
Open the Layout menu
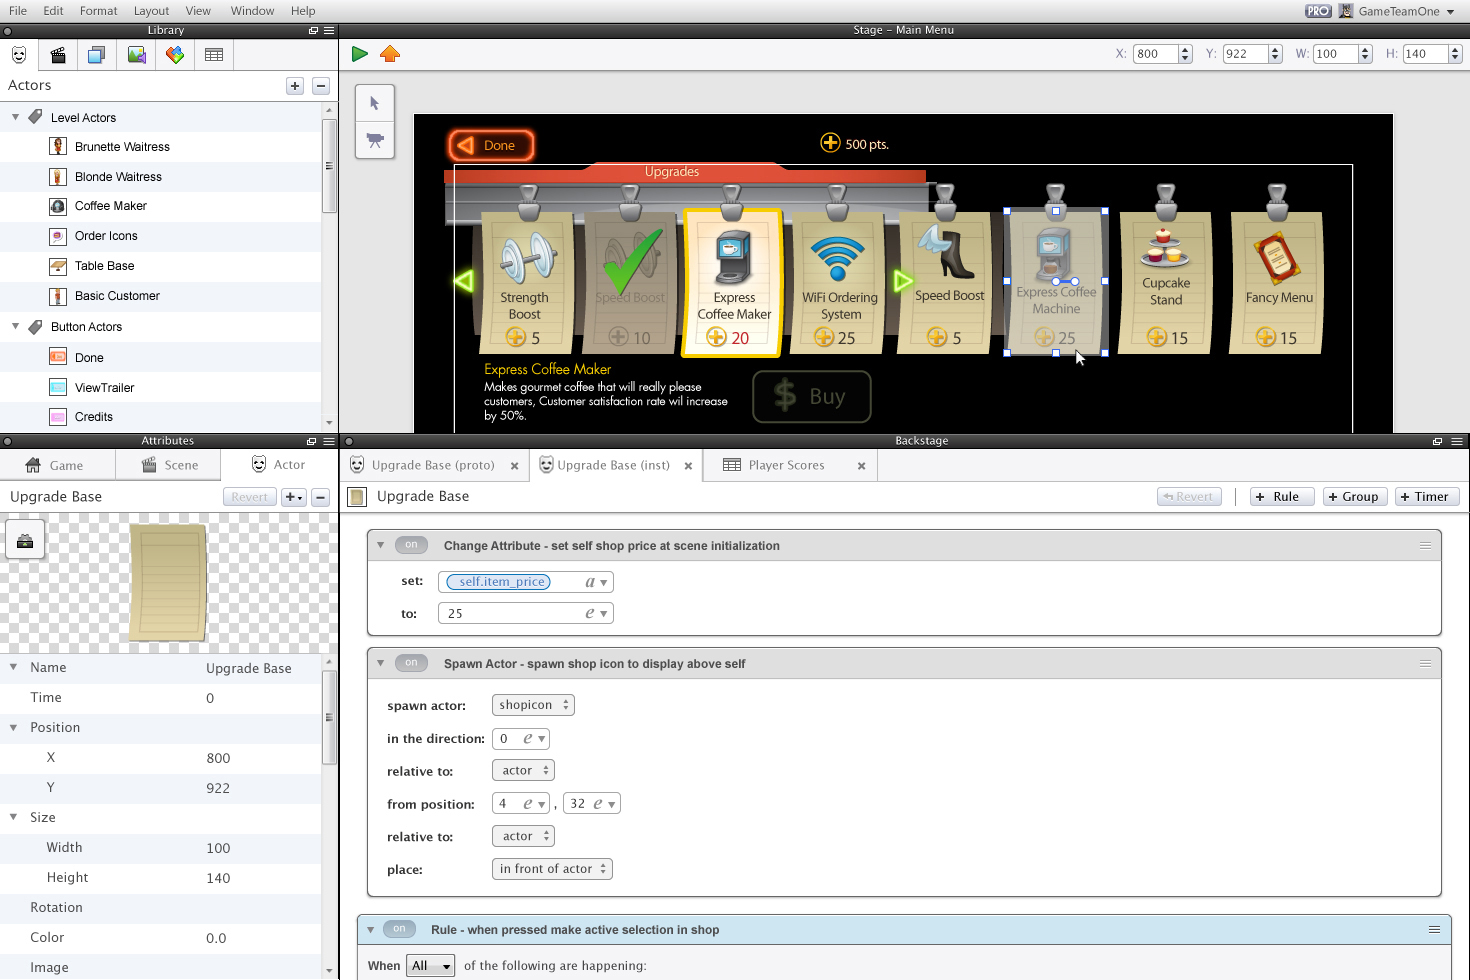(151, 11)
